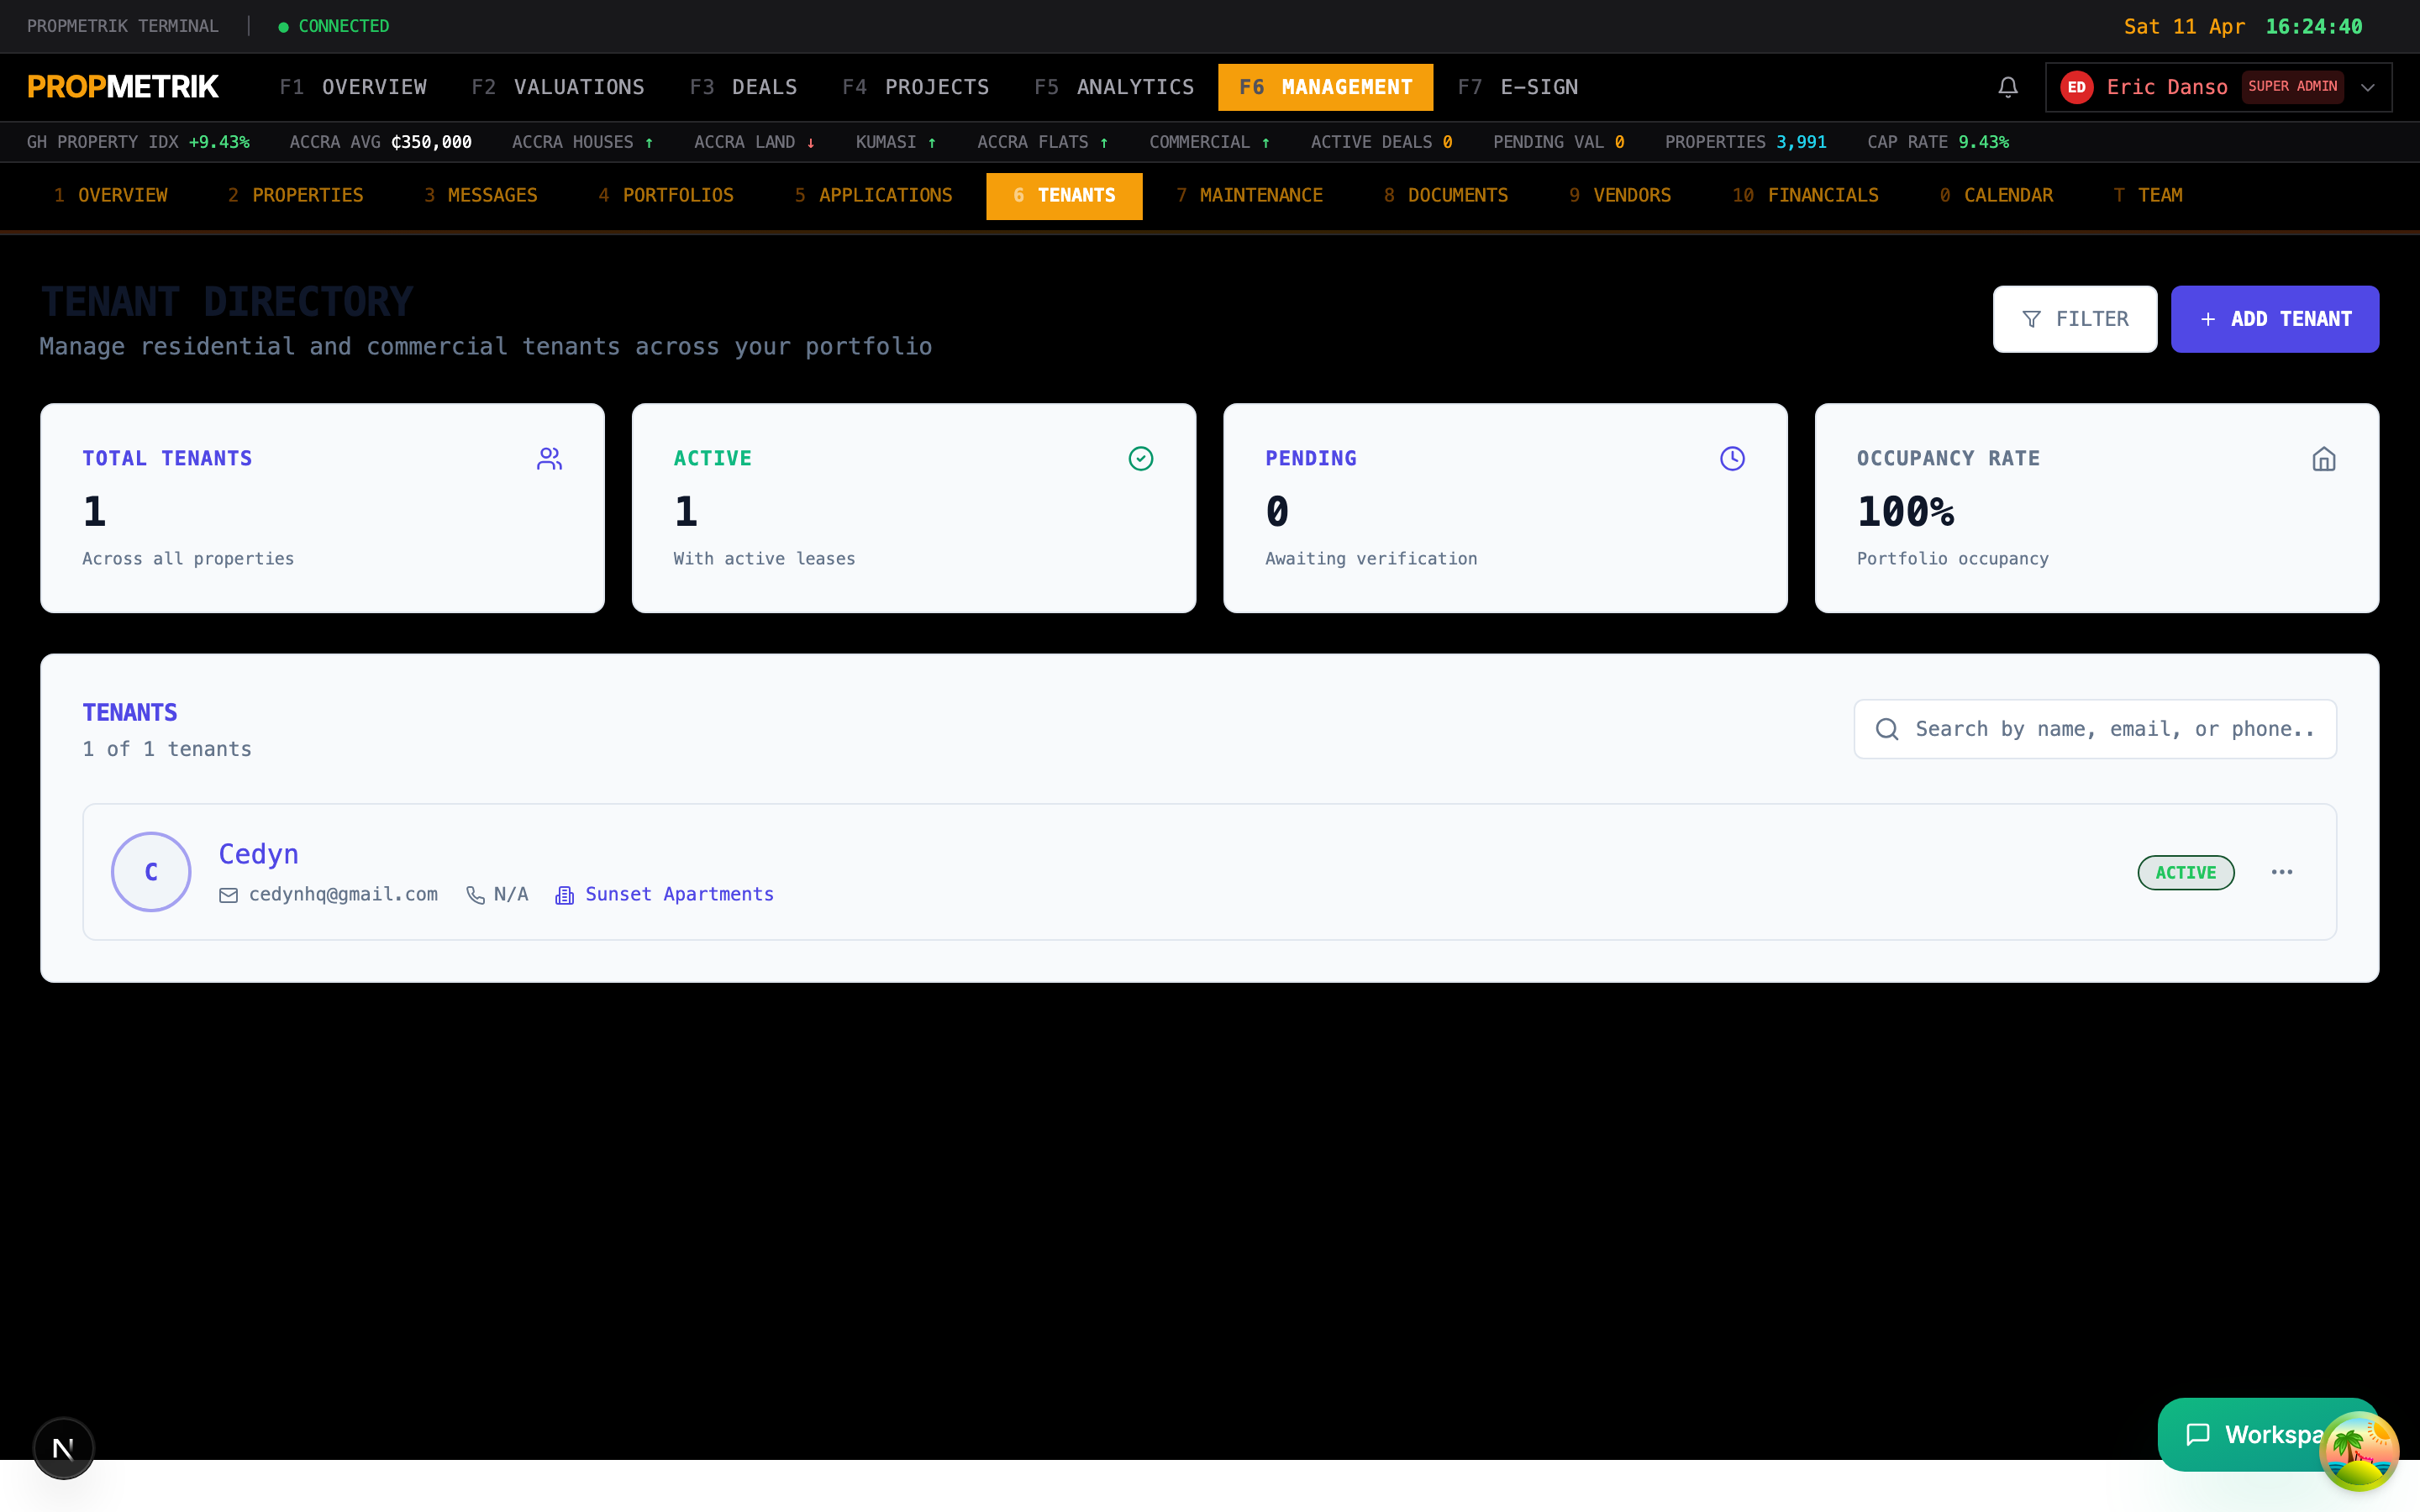Click the ACCRA HOUSES ticker item

582,142
